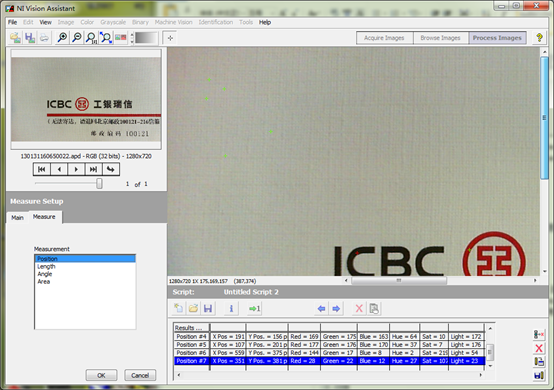Click the Save Image toolbar icon
The image size is (554, 390).
point(30,37)
